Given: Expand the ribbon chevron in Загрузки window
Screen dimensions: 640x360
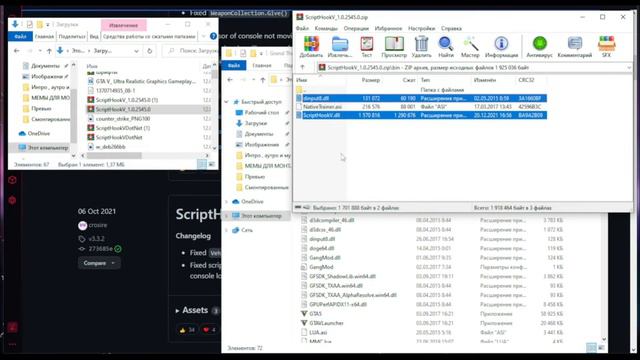Looking at the screenshot, I should [x=204, y=36].
